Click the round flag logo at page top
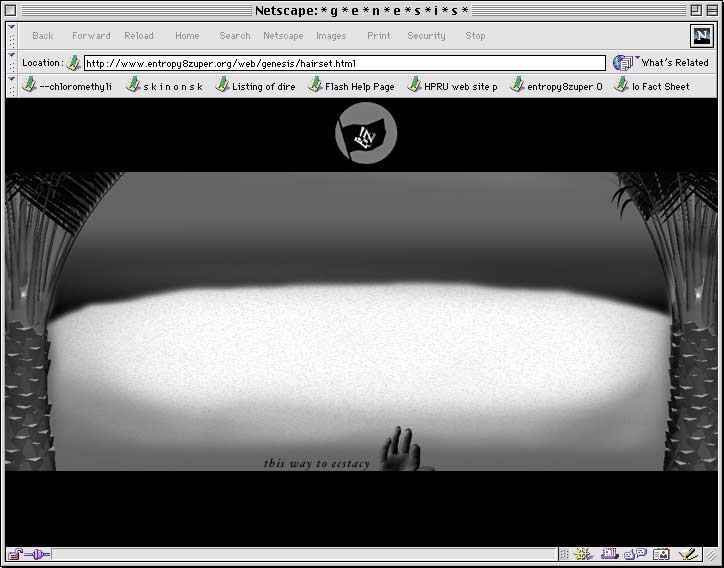The image size is (724, 568). [x=366, y=134]
